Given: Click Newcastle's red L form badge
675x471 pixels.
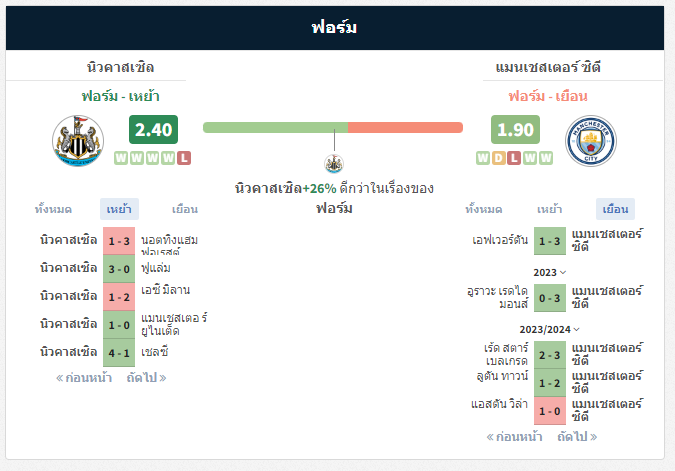Looking at the screenshot, I should tap(184, 158).
